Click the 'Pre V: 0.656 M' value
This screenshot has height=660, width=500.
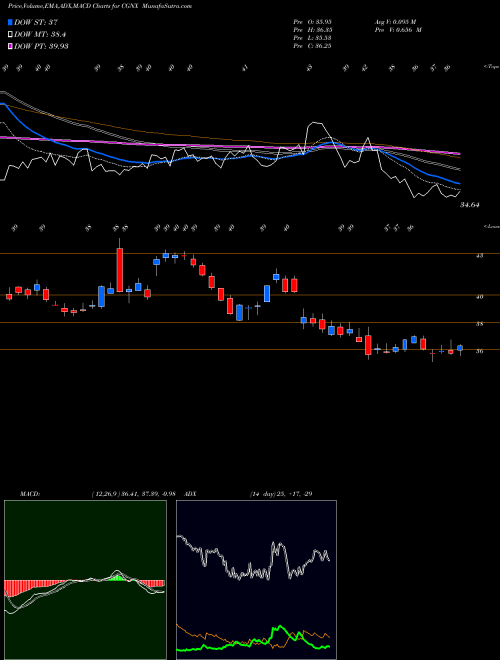tap(398, 30)
